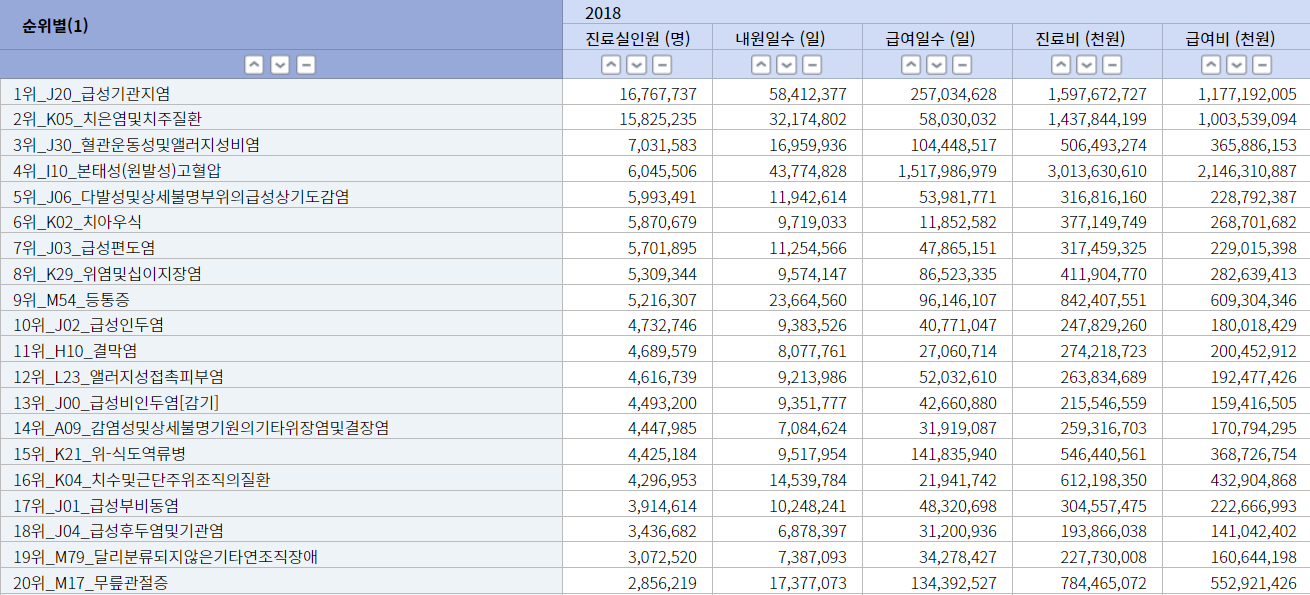
Task: Sort 급여일수 (일) column descending
Action: [x=937, y=65]
